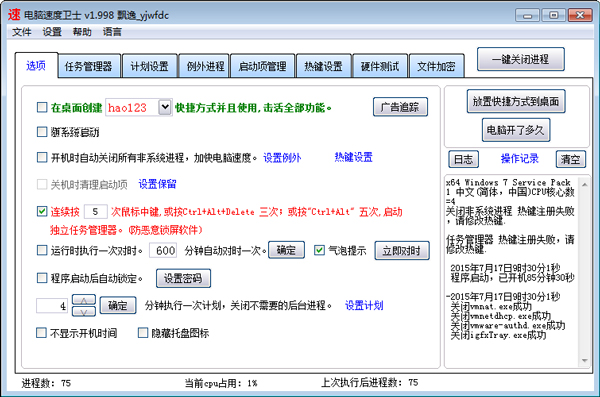Click the log scrollbar down arrow
The width and height of the screenshot is (600, 397).
coord(585,360)
